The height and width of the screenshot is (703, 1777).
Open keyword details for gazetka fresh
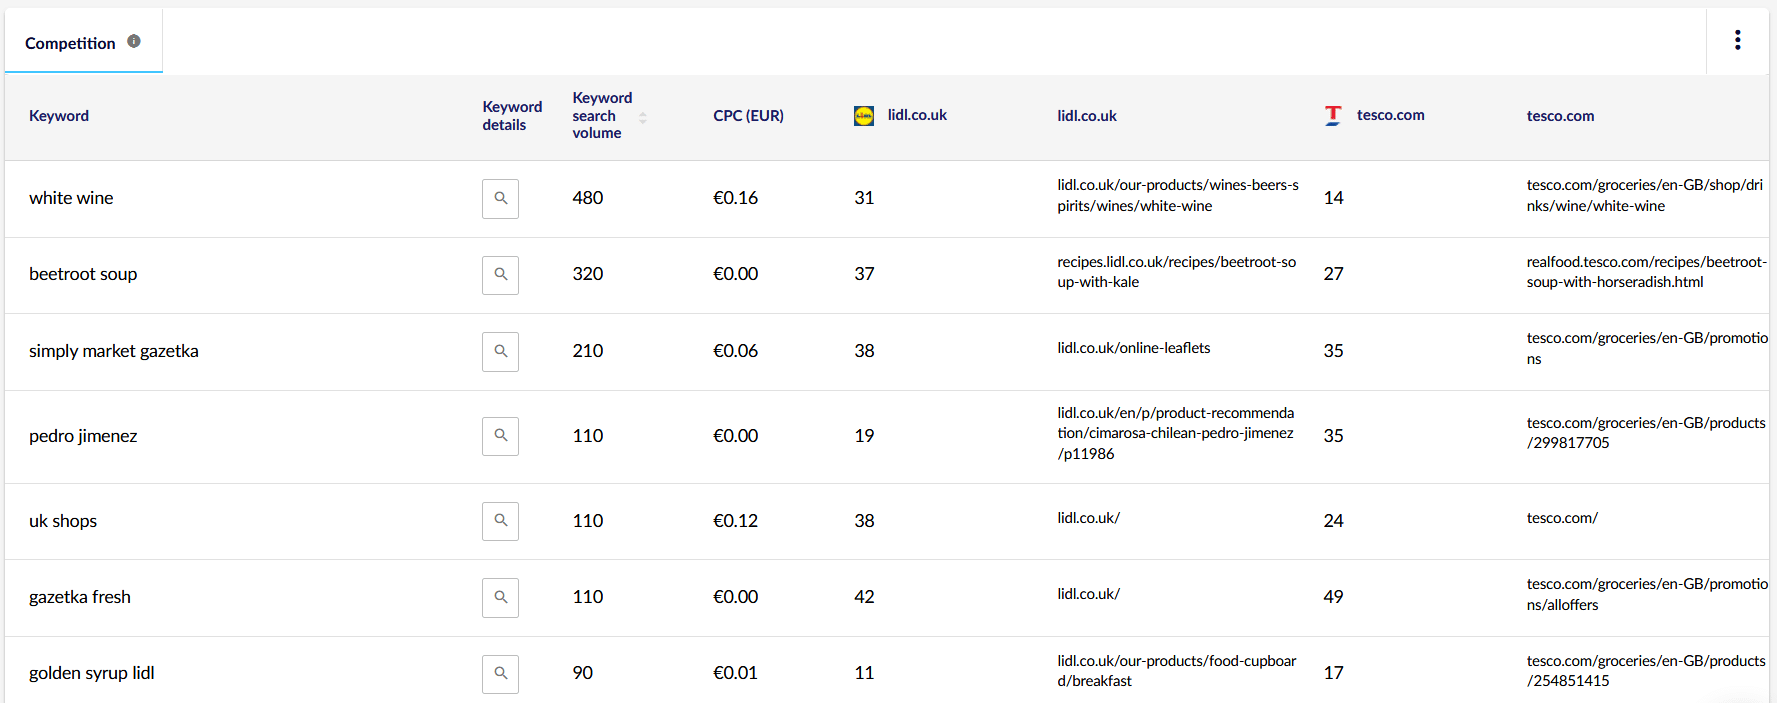(x=500, y=598)
